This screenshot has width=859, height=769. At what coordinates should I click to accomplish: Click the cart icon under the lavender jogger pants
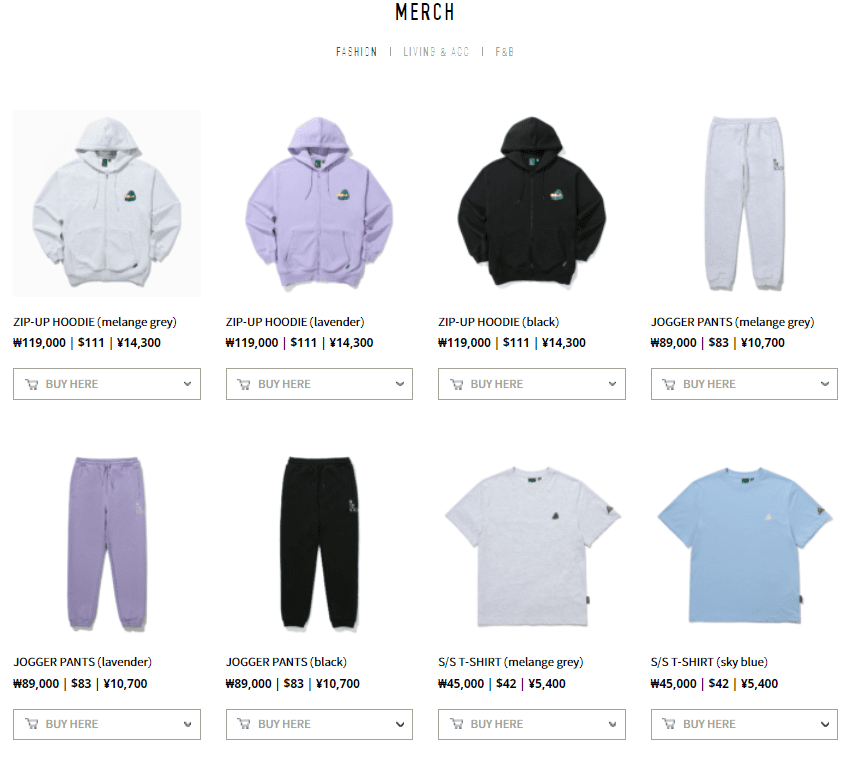tap(32, 724)
